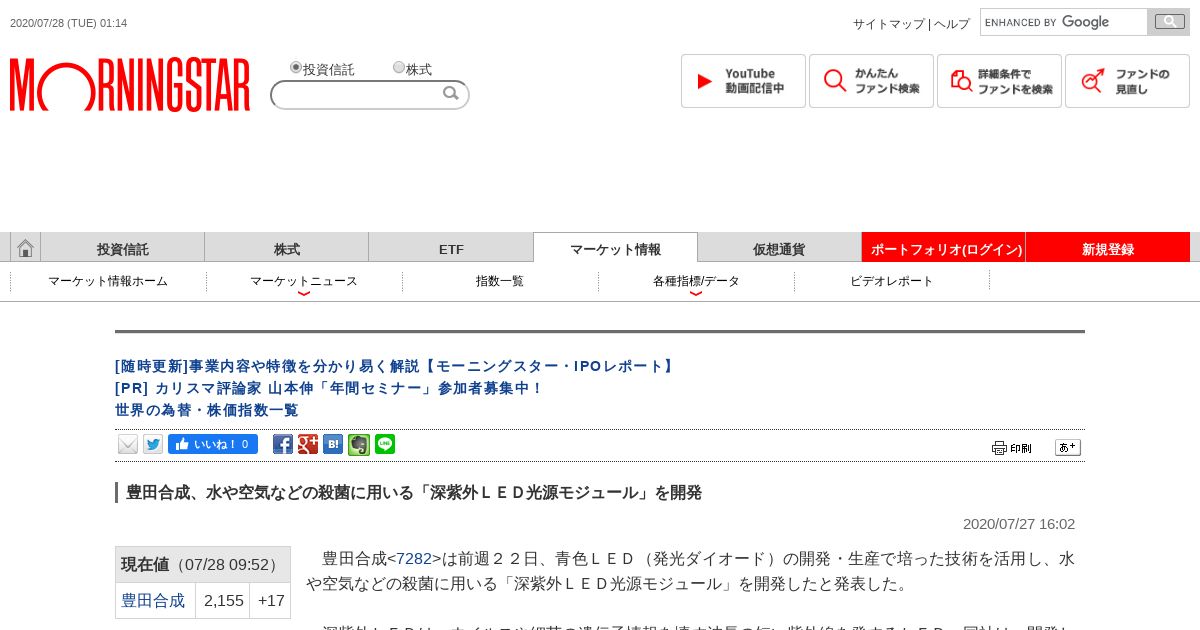The height and width of the screenshot is (630, 1200).
Task: Open the 投資信託 navigation tab
Action: coord(123,249)
